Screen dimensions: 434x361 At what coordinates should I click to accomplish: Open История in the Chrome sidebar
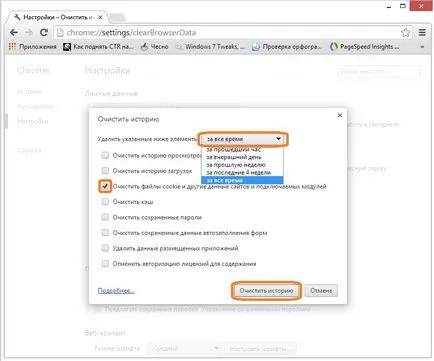tap(29, 91)
